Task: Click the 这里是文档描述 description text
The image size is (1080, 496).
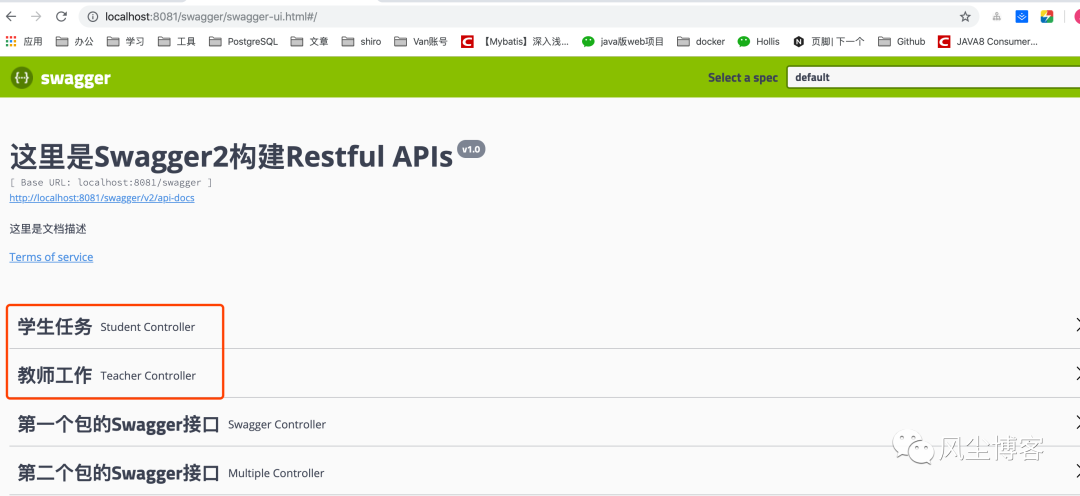Action: tap(48, 229)
